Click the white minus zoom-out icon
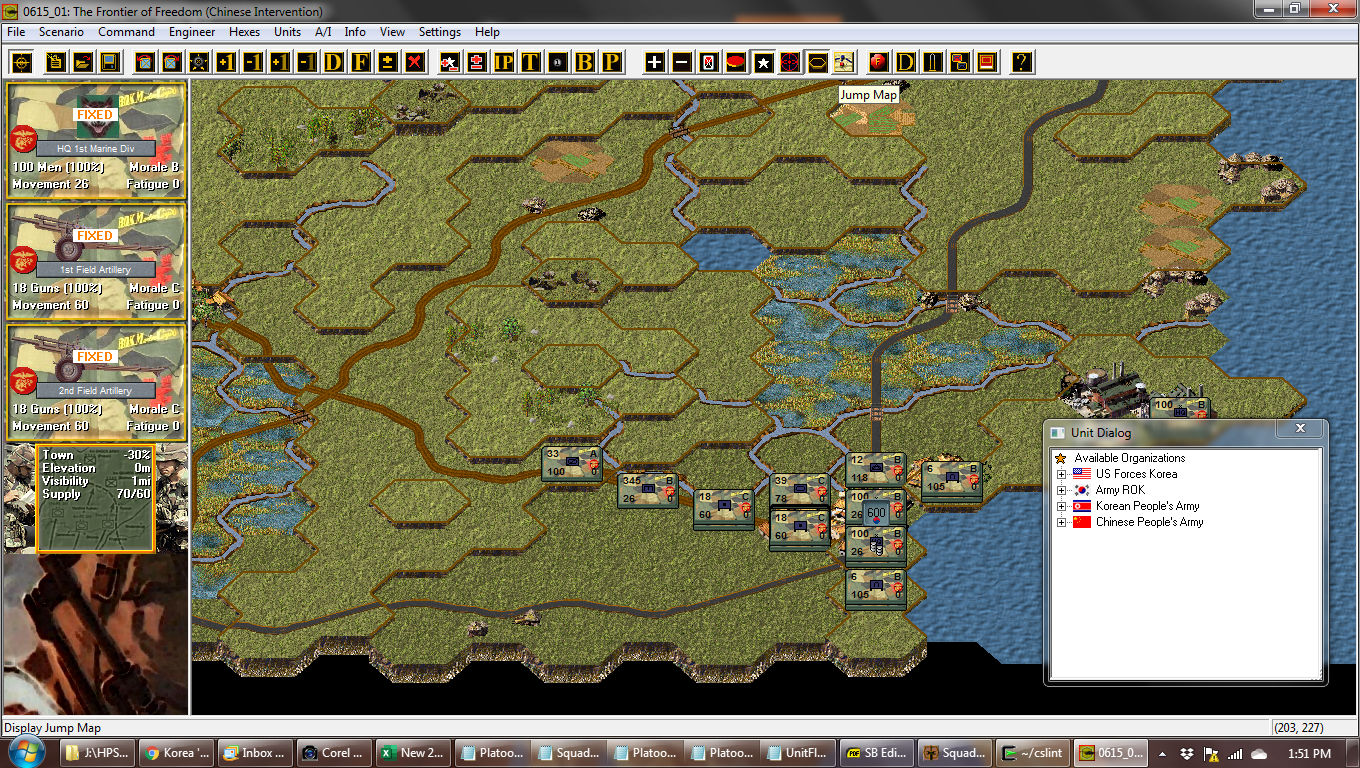Image resolution: width=1360 pixels, height=768 pixels. [682, 62]
